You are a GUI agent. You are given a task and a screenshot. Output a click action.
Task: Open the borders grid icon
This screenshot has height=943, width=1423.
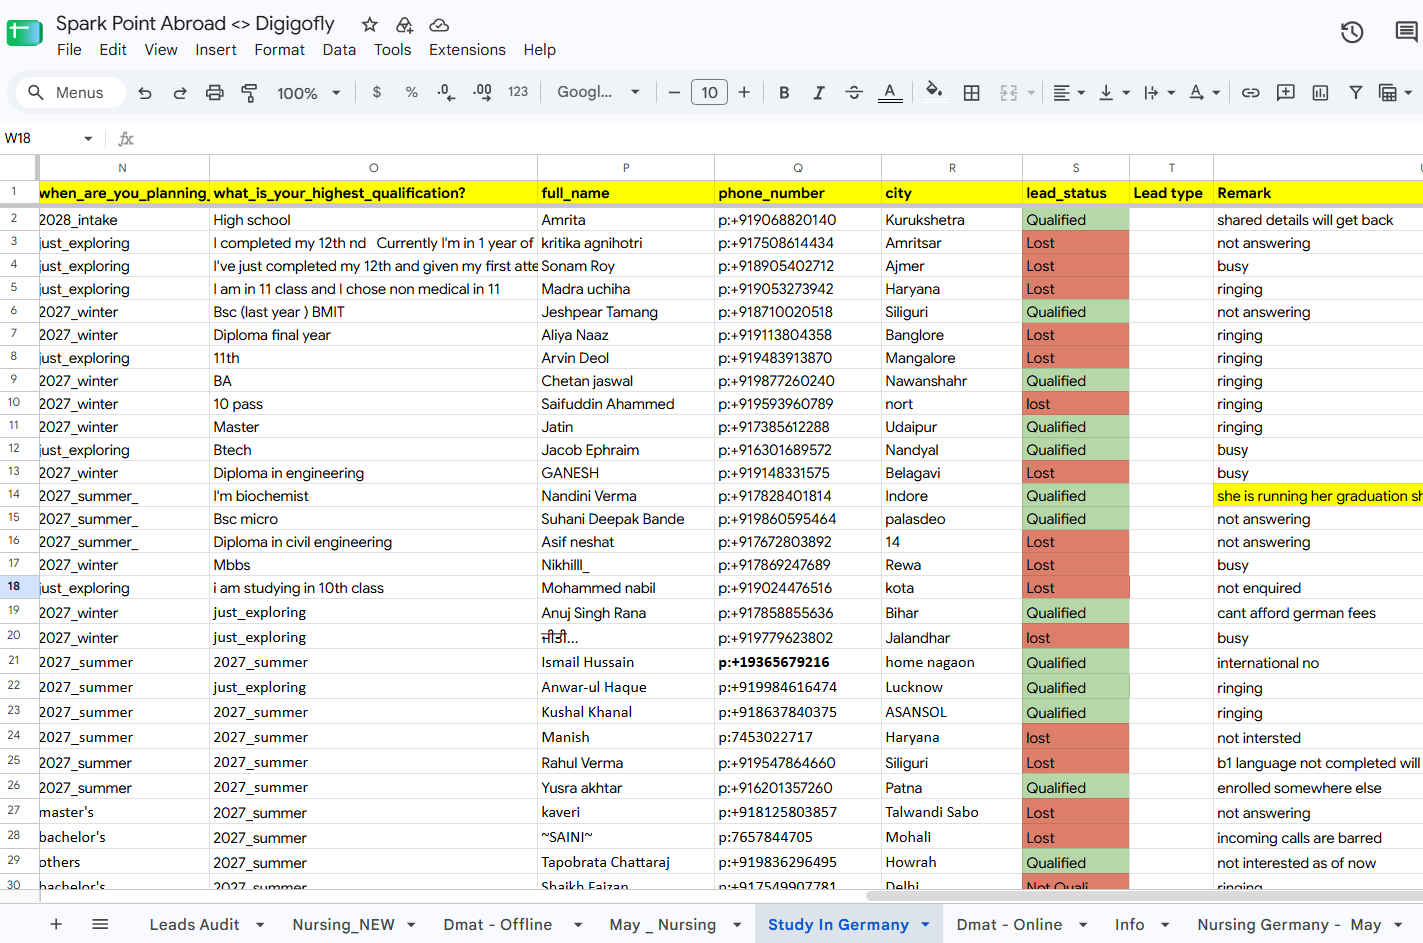tap(971, 93)
